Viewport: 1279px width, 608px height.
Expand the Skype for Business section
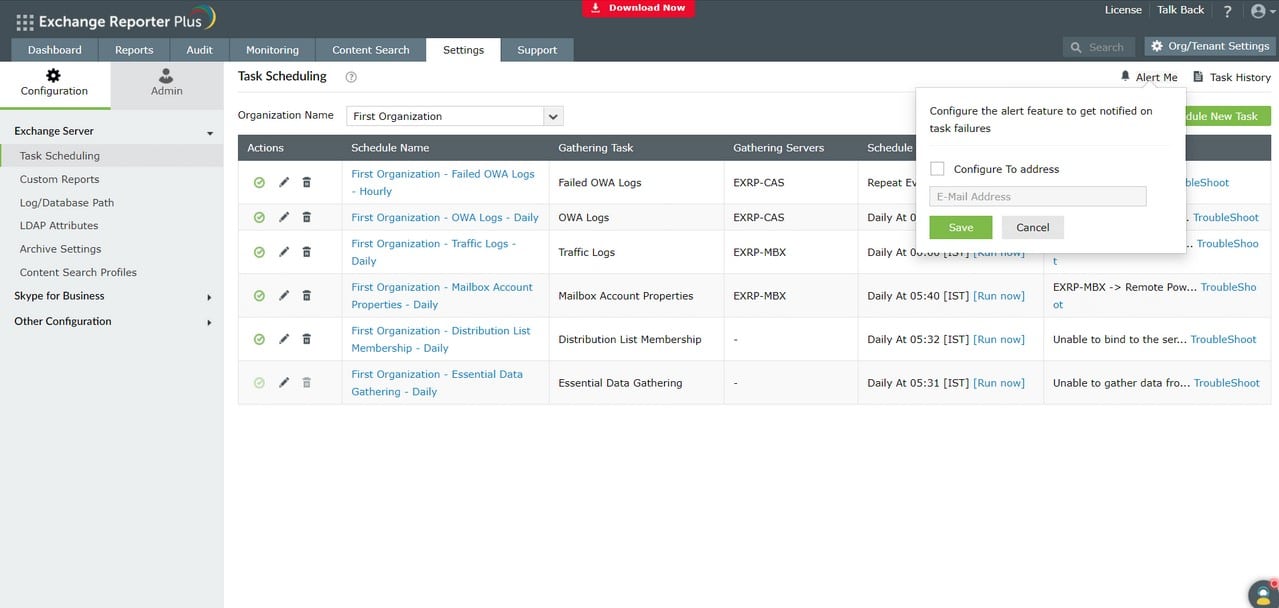(x=209, y=297)
